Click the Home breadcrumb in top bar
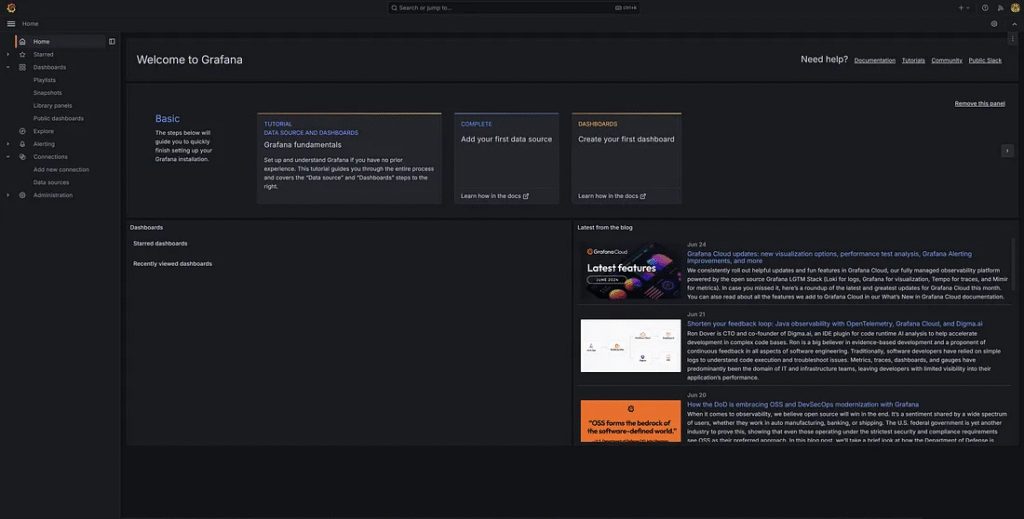This screenshot has height=519, width=1024. pos(30,24)
